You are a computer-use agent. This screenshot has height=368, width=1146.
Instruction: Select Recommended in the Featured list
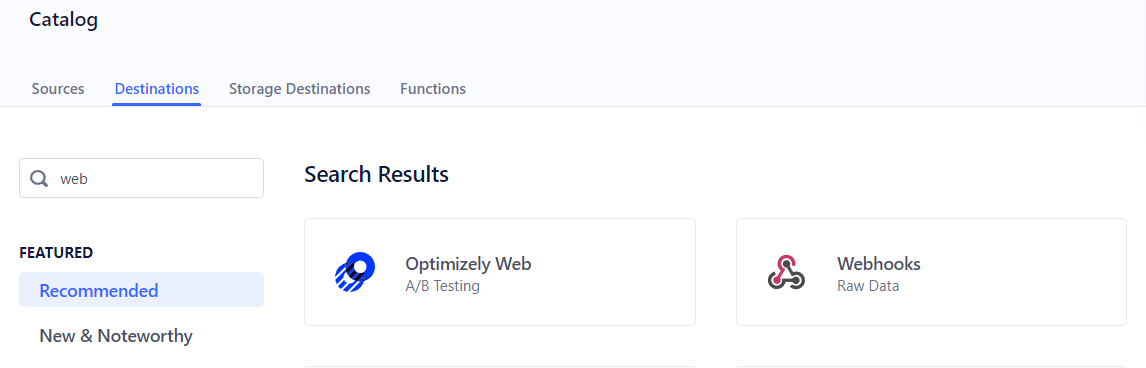coord(141,290)
